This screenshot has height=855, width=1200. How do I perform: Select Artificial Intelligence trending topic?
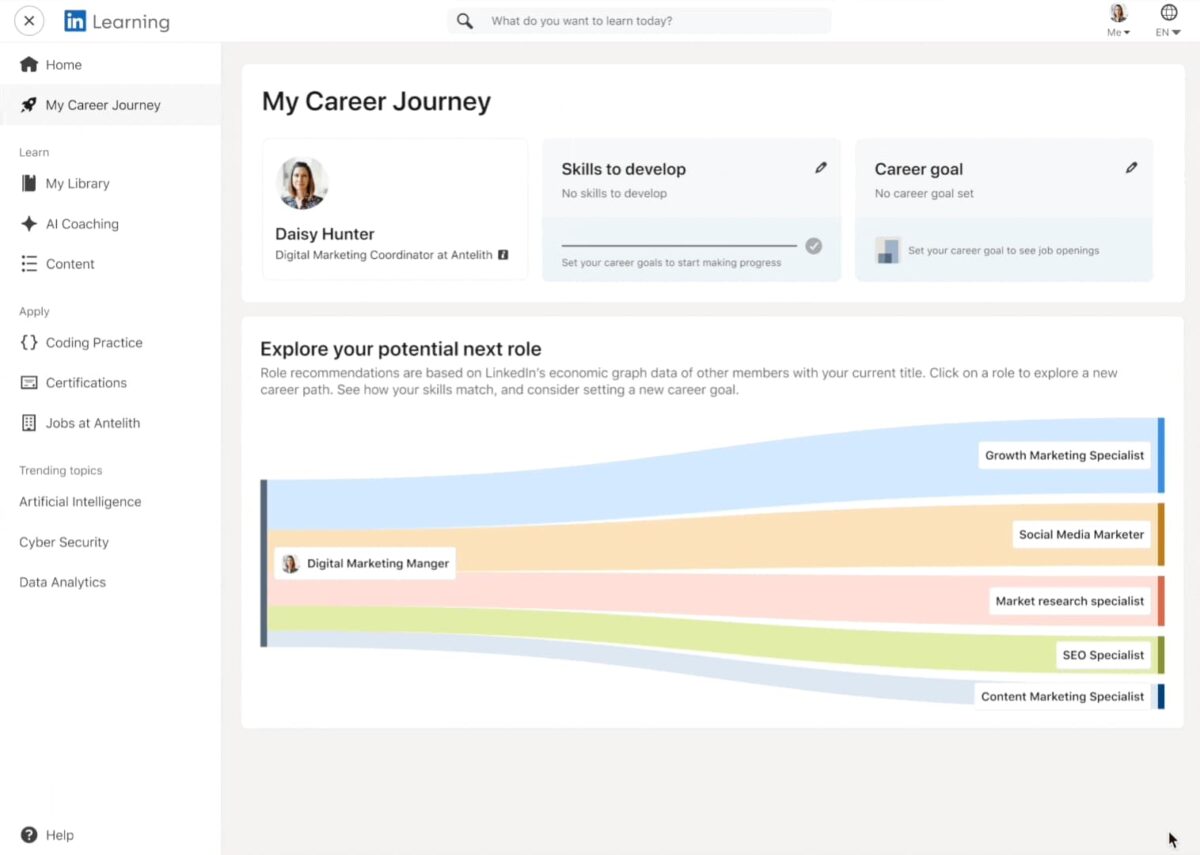pyautogui.click(x=80, y=502)
